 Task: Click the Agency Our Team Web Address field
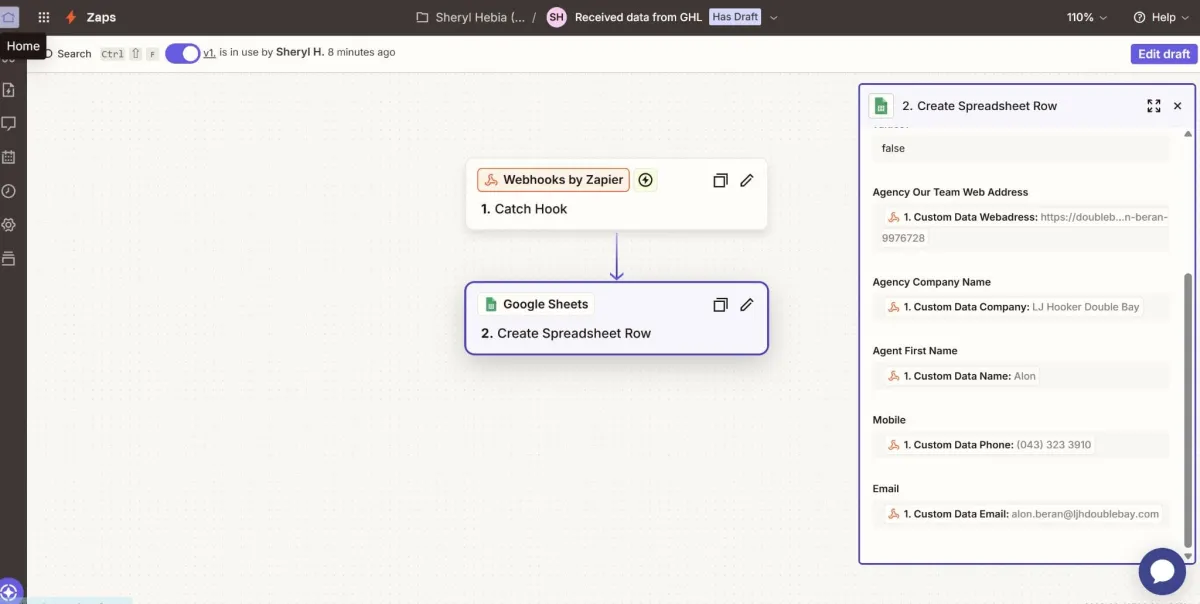[x=1020, y=228]
